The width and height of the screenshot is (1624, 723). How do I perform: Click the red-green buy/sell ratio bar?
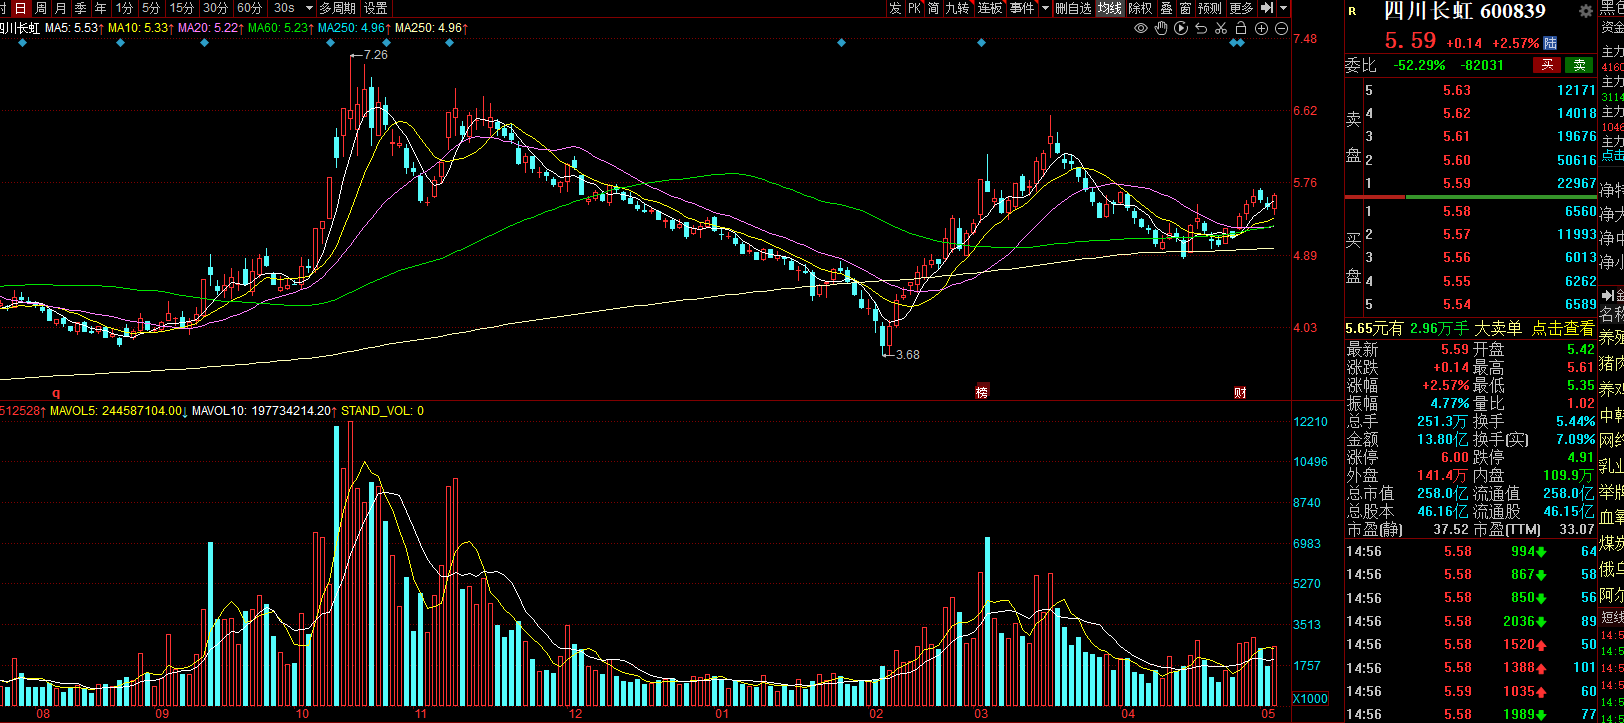(x=1470, y=197)
